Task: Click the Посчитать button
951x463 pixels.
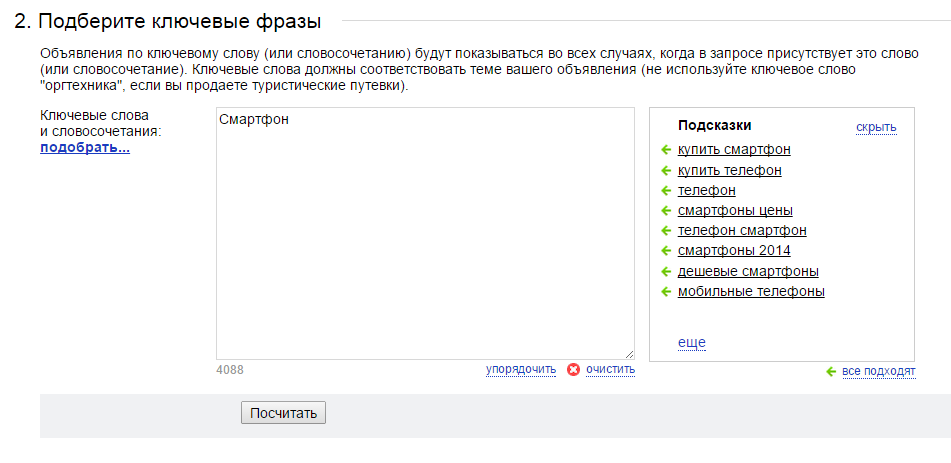Action: (x=283, y=413)
